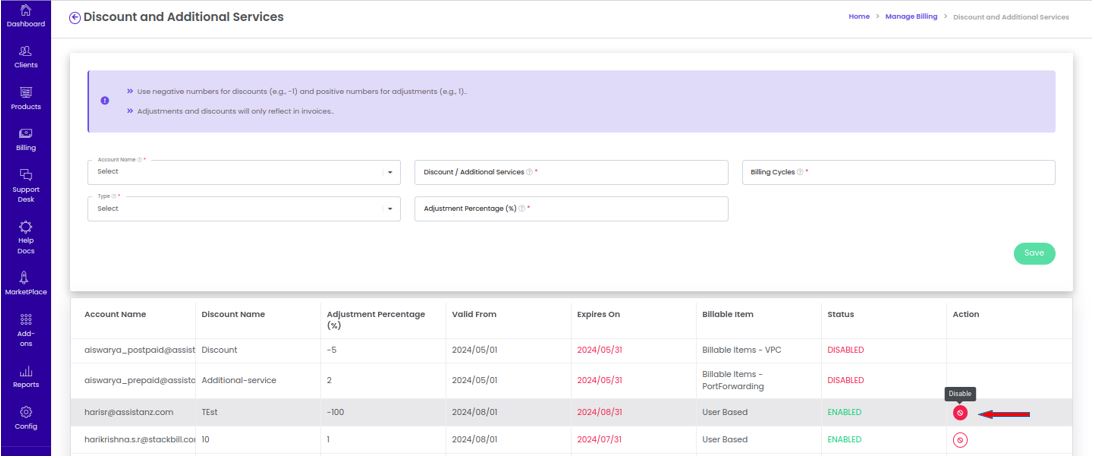Click ENABLED status in harikrishna row

(x=844, y=440)
